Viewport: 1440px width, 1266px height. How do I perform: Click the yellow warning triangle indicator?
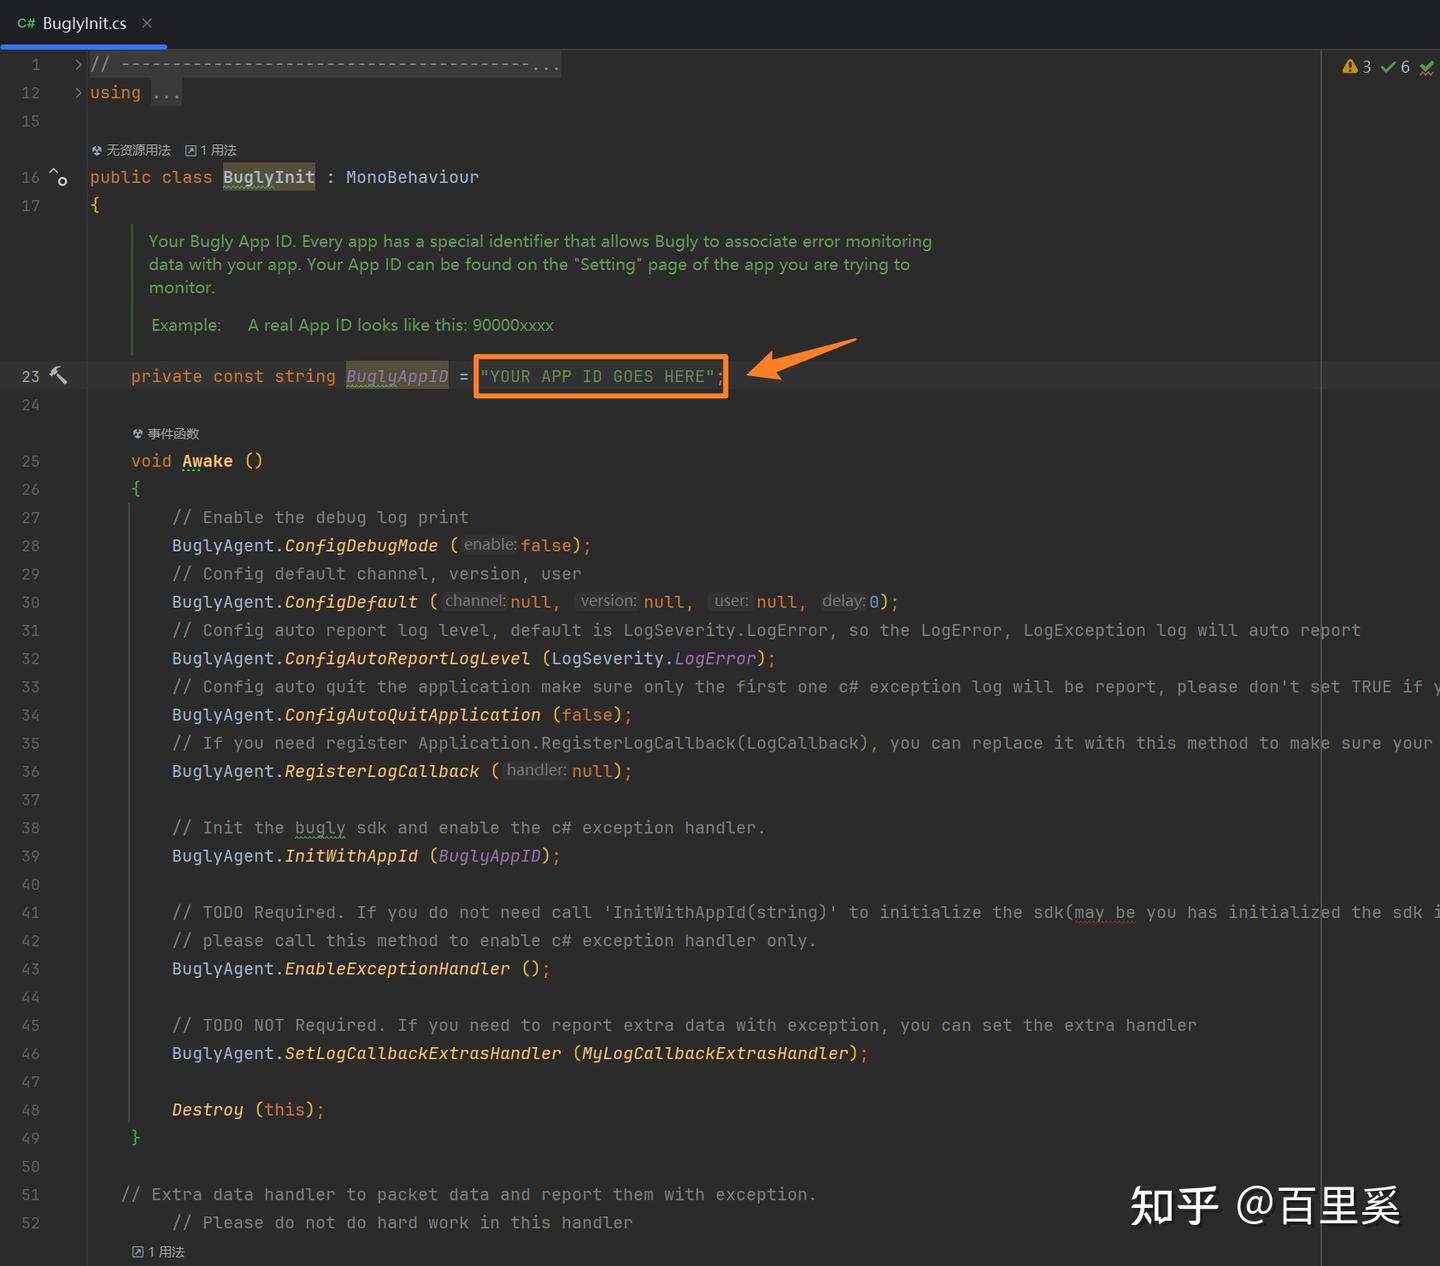click(1350, 67)
